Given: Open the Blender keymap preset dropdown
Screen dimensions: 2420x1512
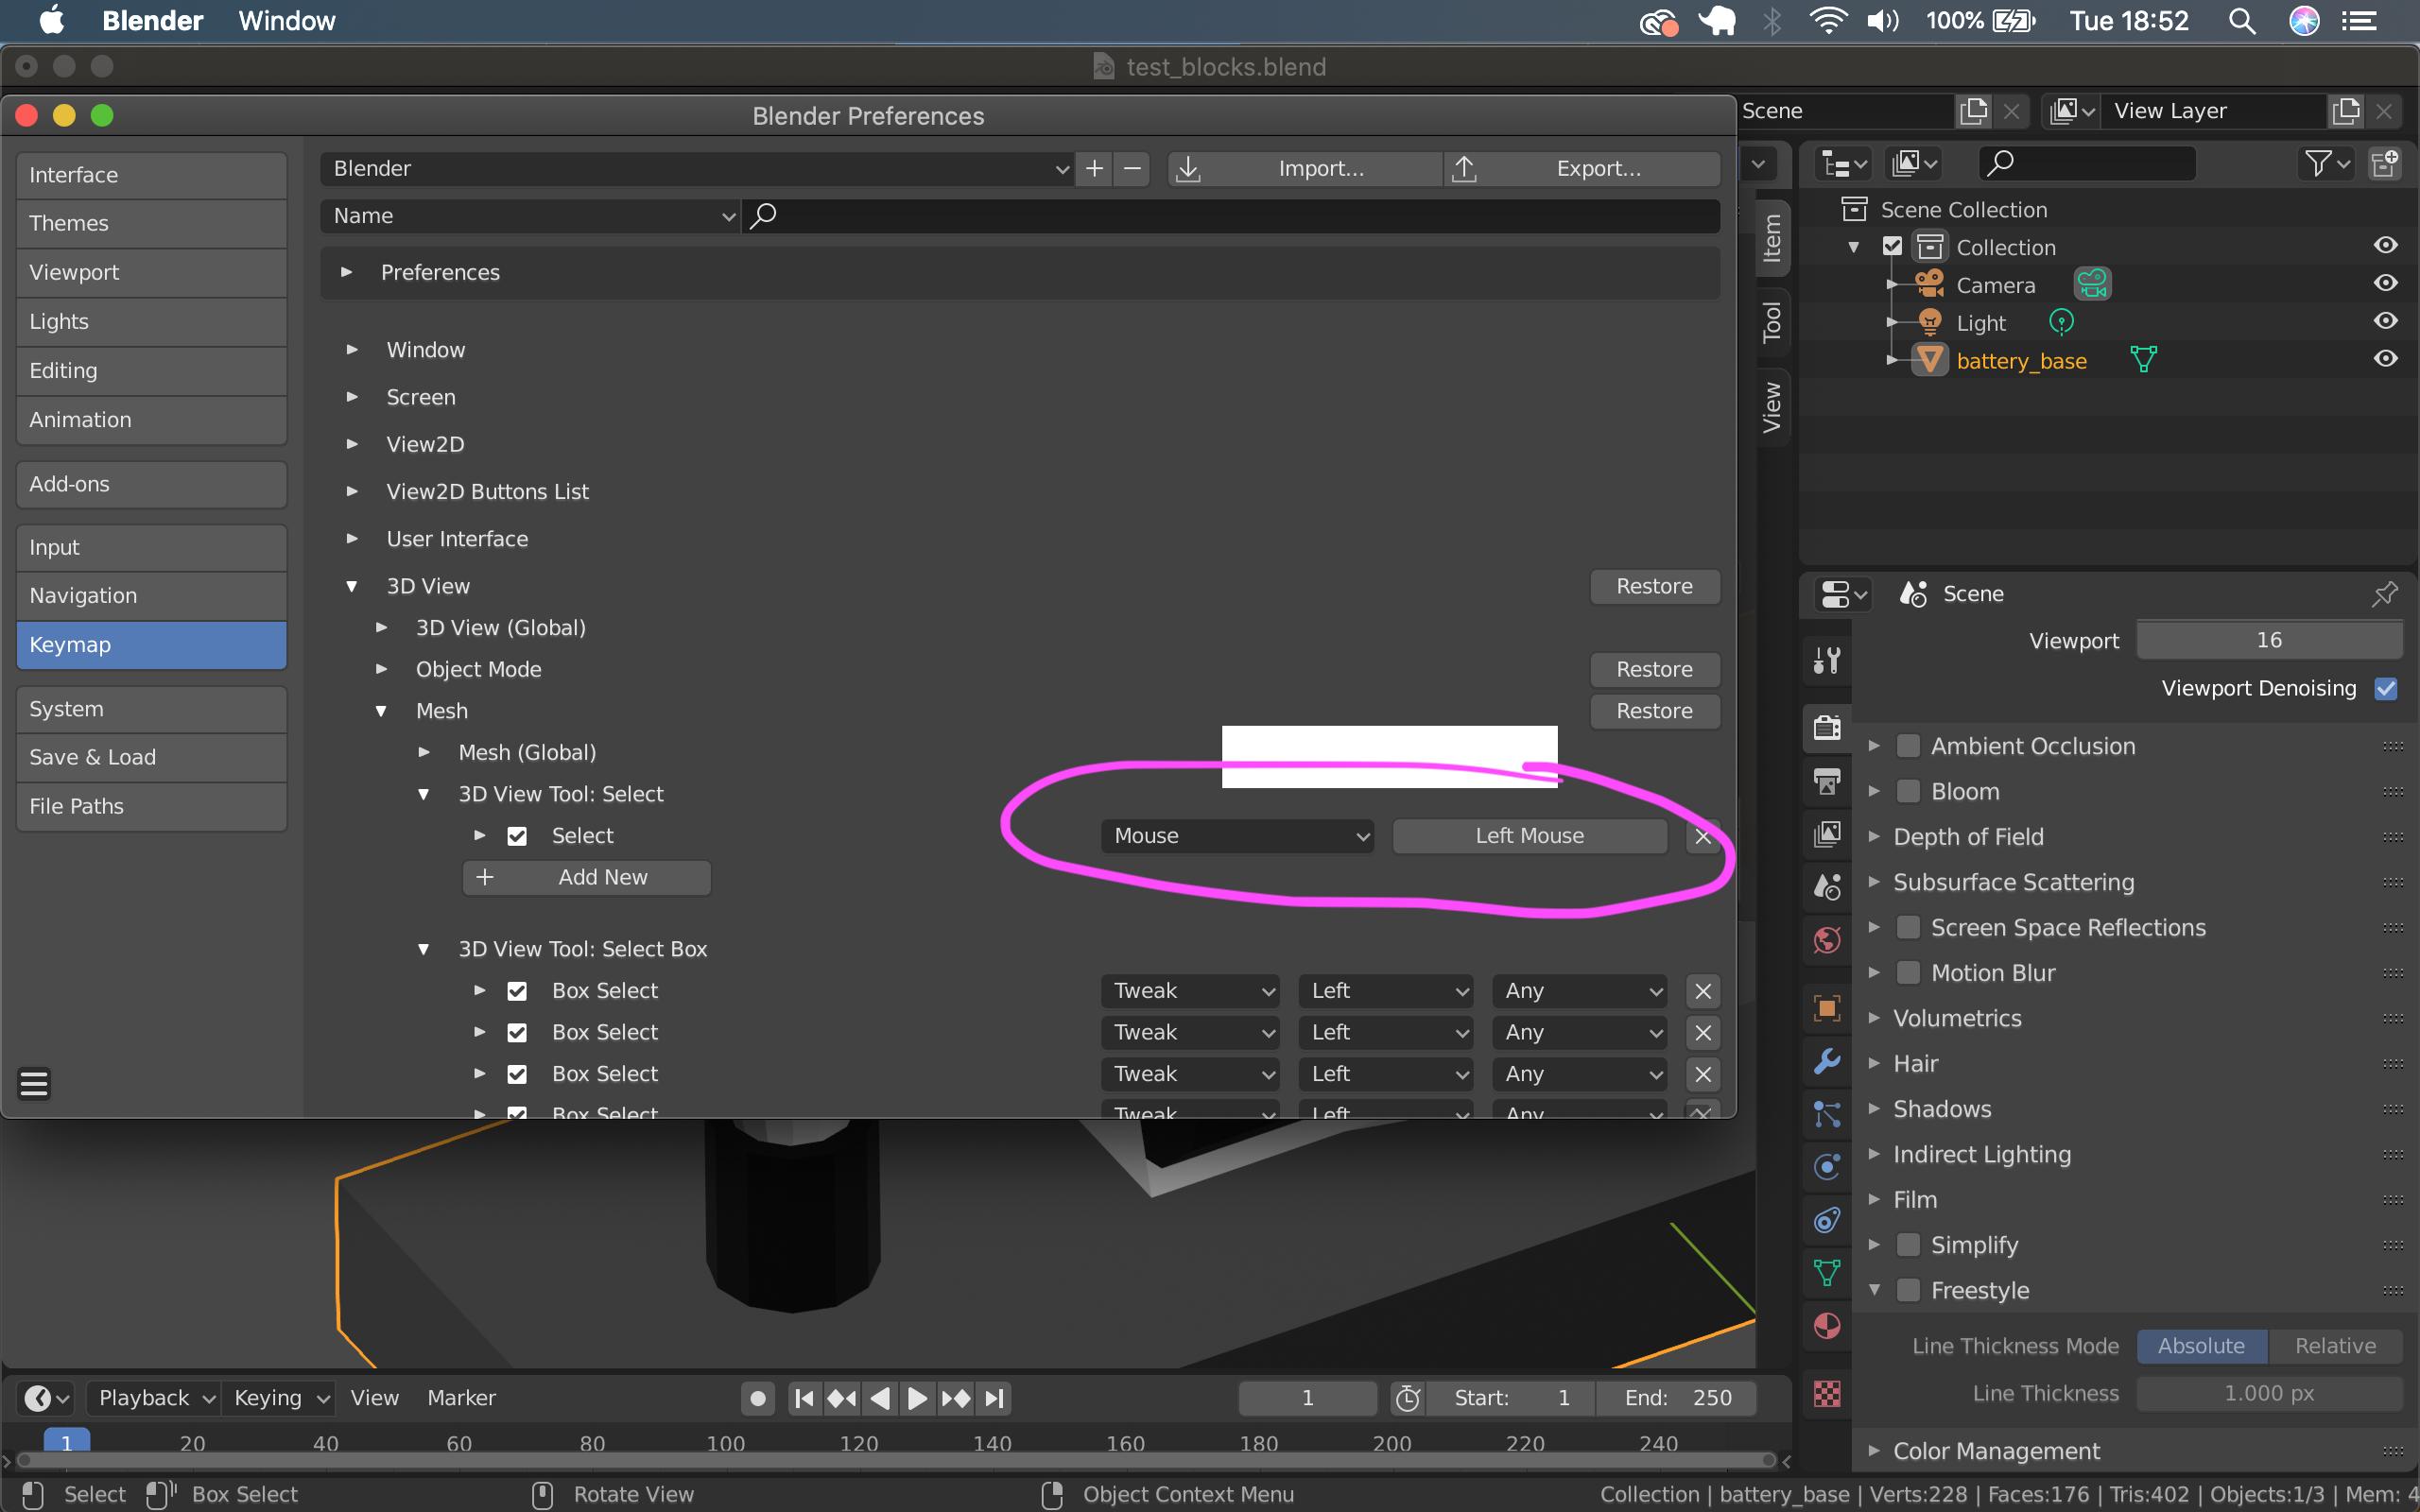Looking at the screenshot, I should [x=697, y=169].
